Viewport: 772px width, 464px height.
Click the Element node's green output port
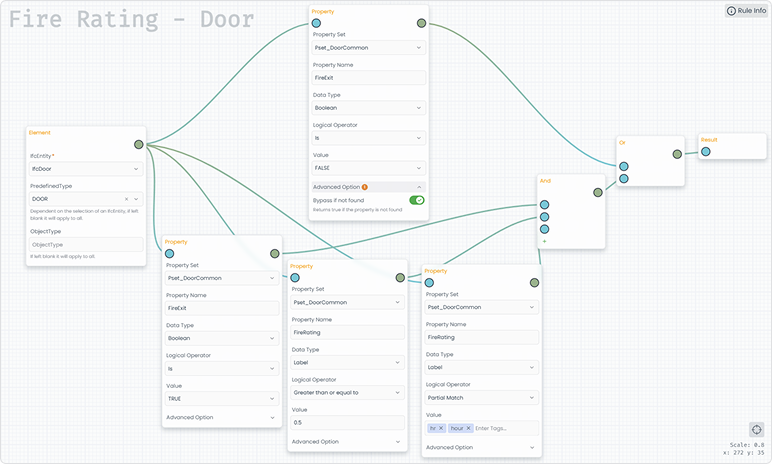[138, 145]
